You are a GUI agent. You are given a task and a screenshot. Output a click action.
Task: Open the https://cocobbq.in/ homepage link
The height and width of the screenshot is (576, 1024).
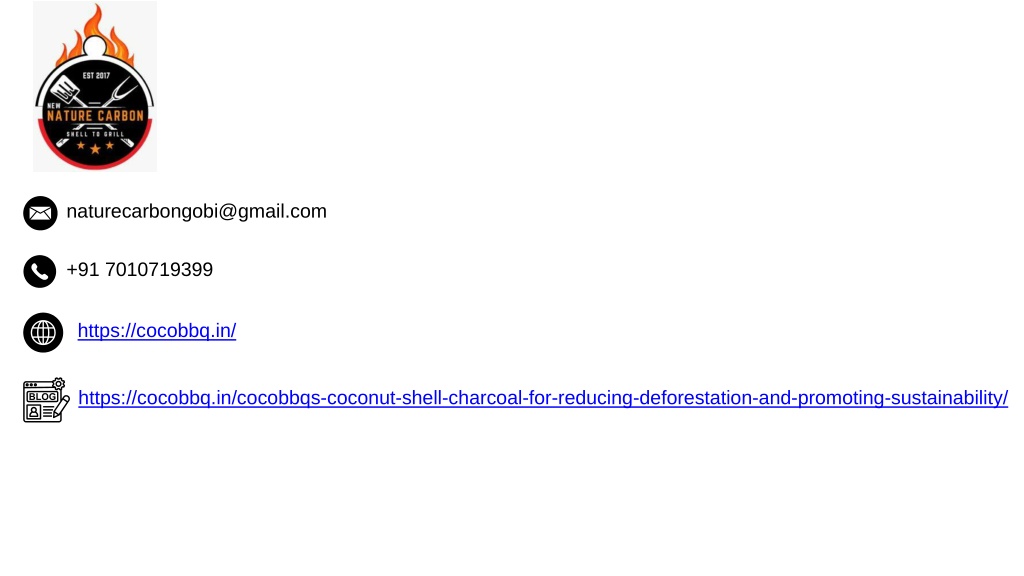click(x=157, y=331)
